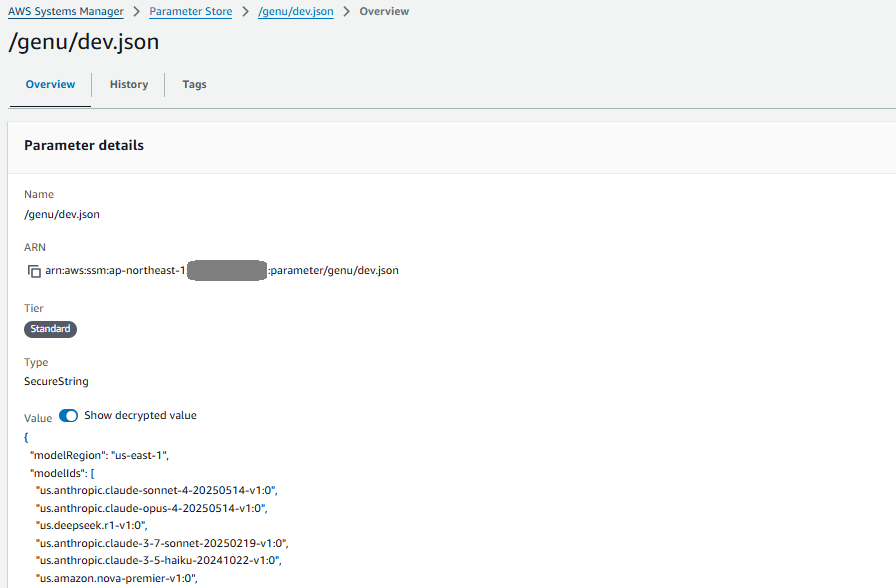Screen dimensions: 896x588
Task: Click the Standard tier badge
Action: 50,329
